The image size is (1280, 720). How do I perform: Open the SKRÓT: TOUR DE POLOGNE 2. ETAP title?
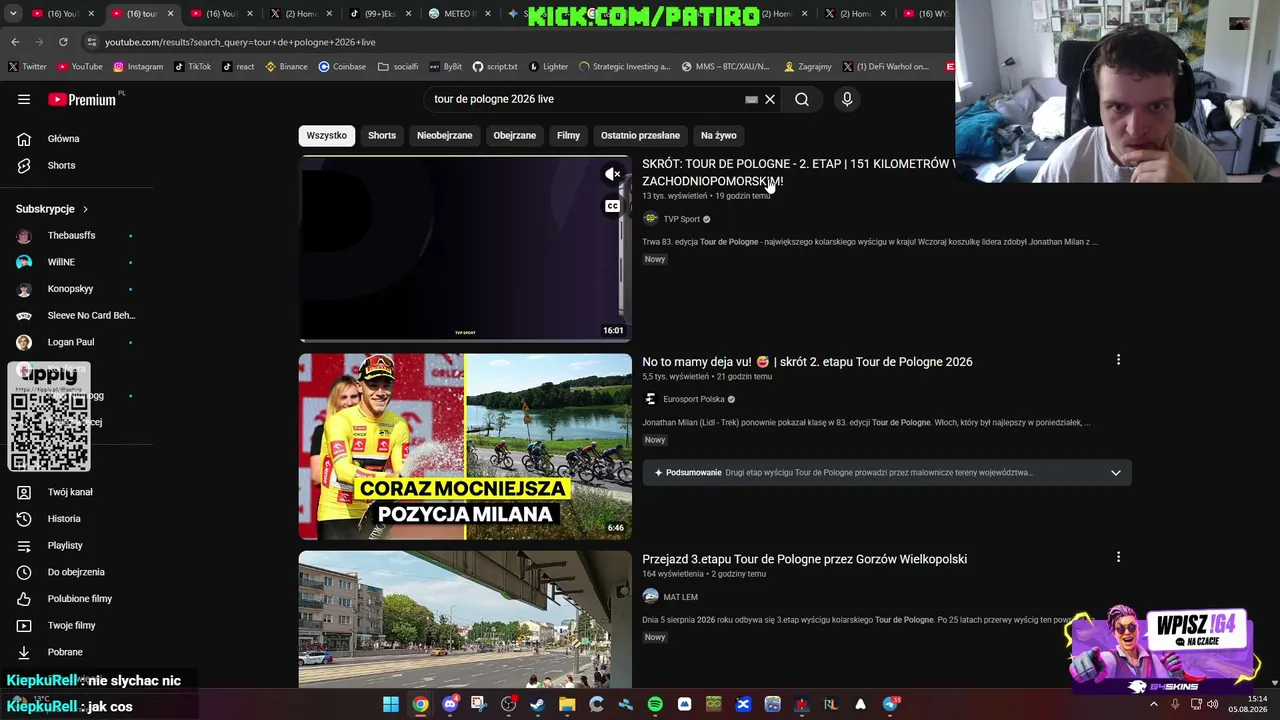click(798, 172)
